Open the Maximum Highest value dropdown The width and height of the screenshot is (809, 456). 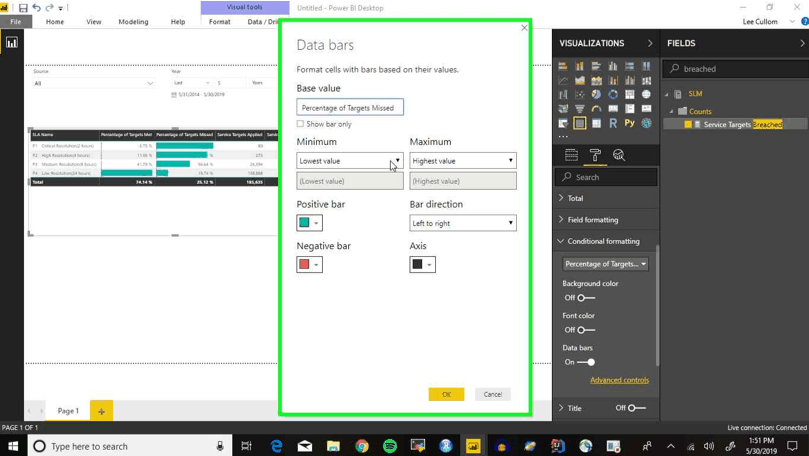click(463, 160)
